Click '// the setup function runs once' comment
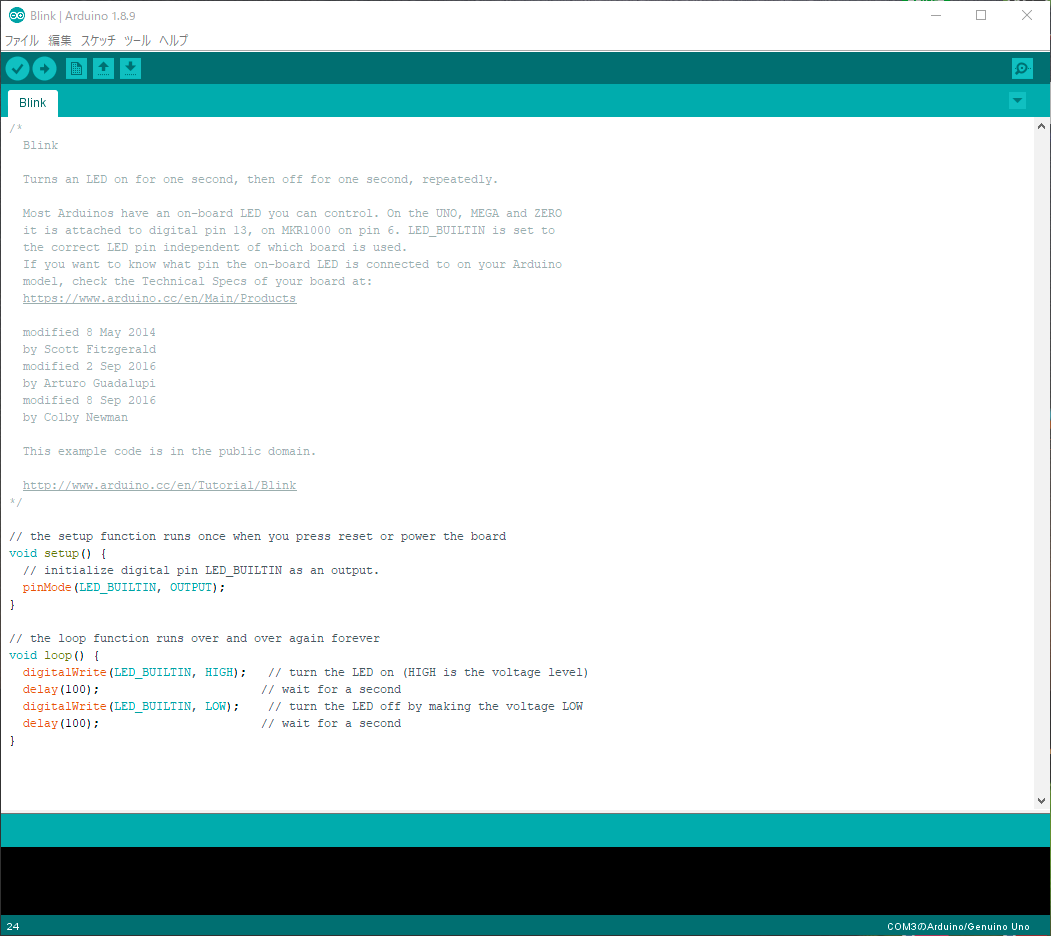Screen dimensions: 1051x936 click(258, 536)
